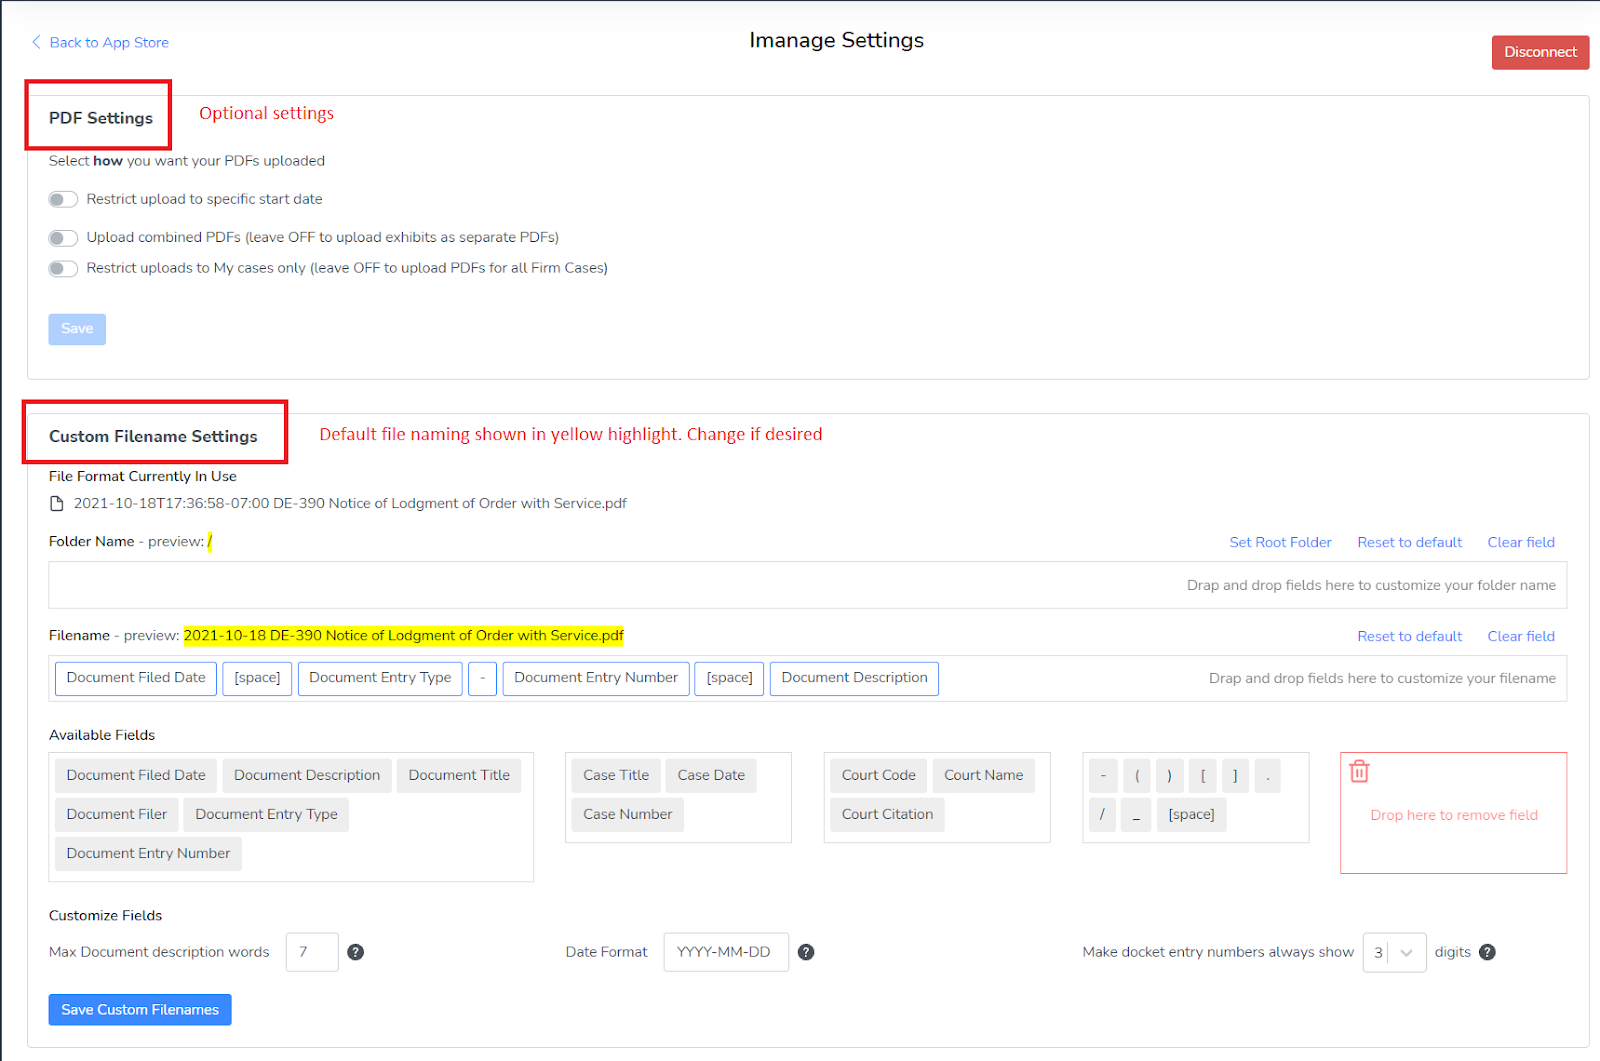Click Court Citation available field
This screenshot has width=1600, height=1061.
coord(887,814)
